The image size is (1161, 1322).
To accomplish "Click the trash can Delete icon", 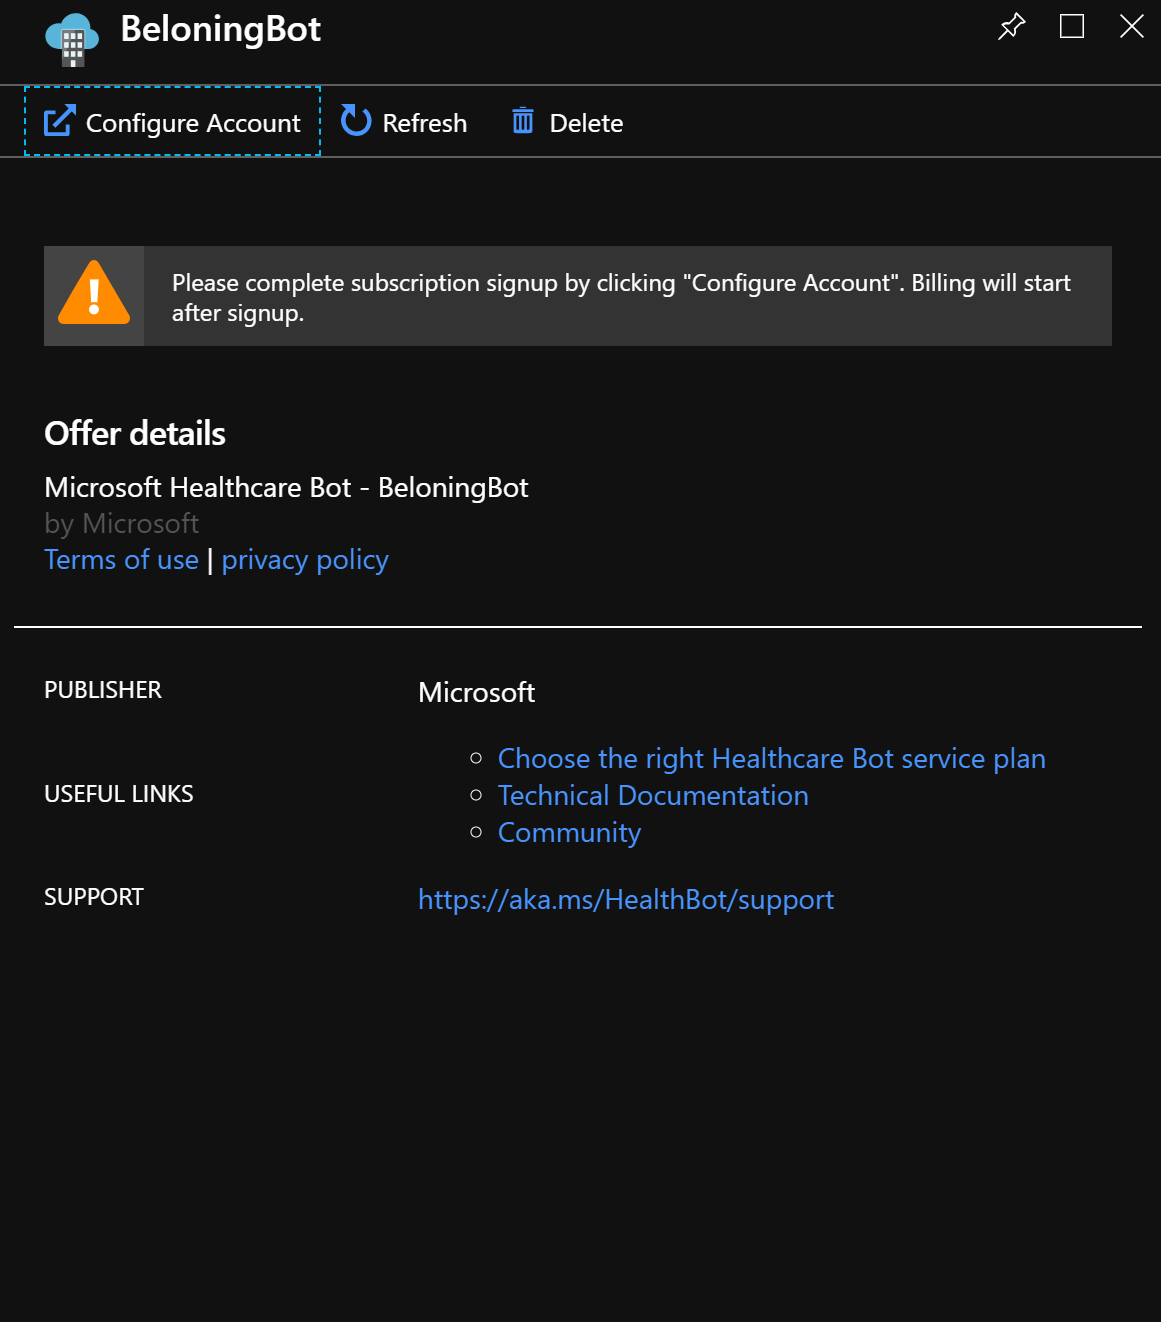I will 523,121.
